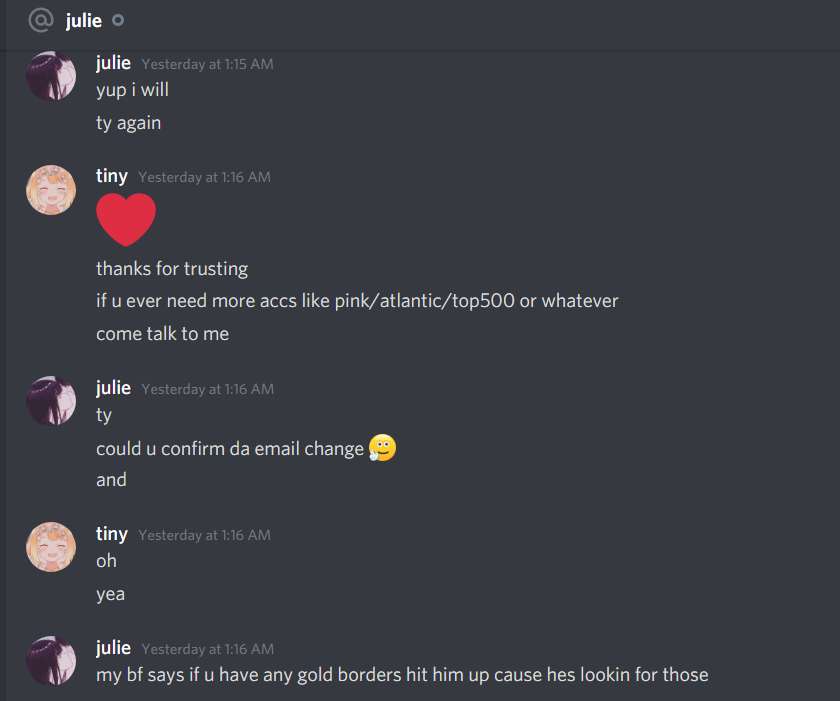Click username julie at 1:15 AM message
This screenshot has height=701, width=840.
click(x=114, y=63)
